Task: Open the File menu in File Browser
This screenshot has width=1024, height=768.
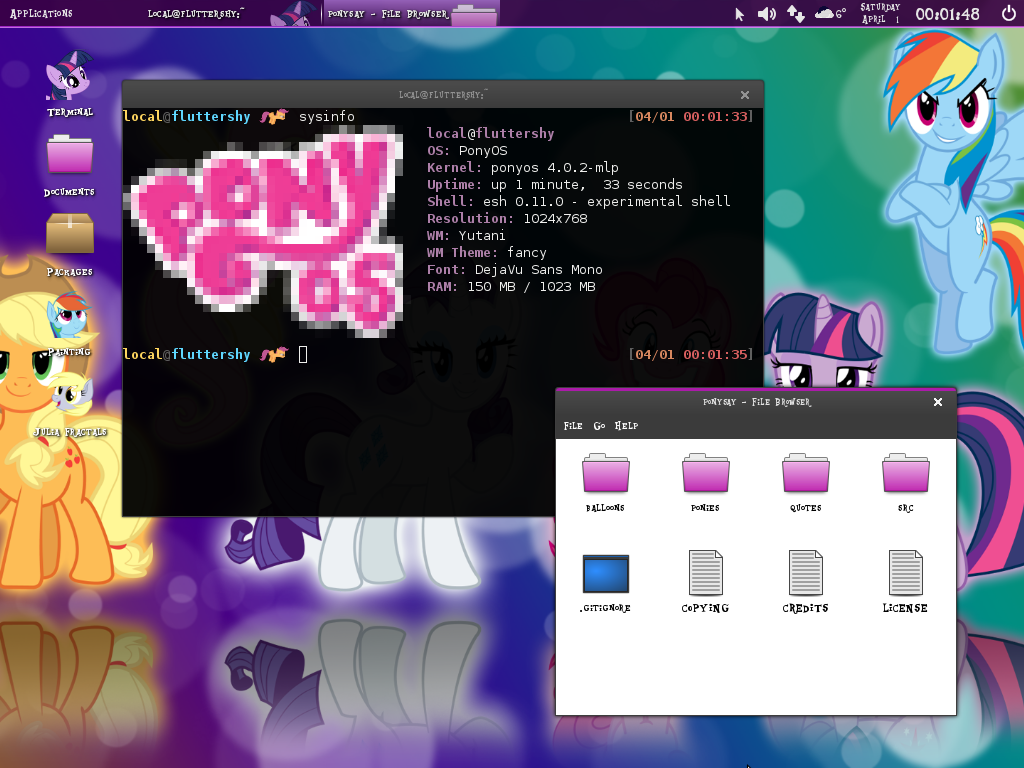Action: click(x=573, y=426)
